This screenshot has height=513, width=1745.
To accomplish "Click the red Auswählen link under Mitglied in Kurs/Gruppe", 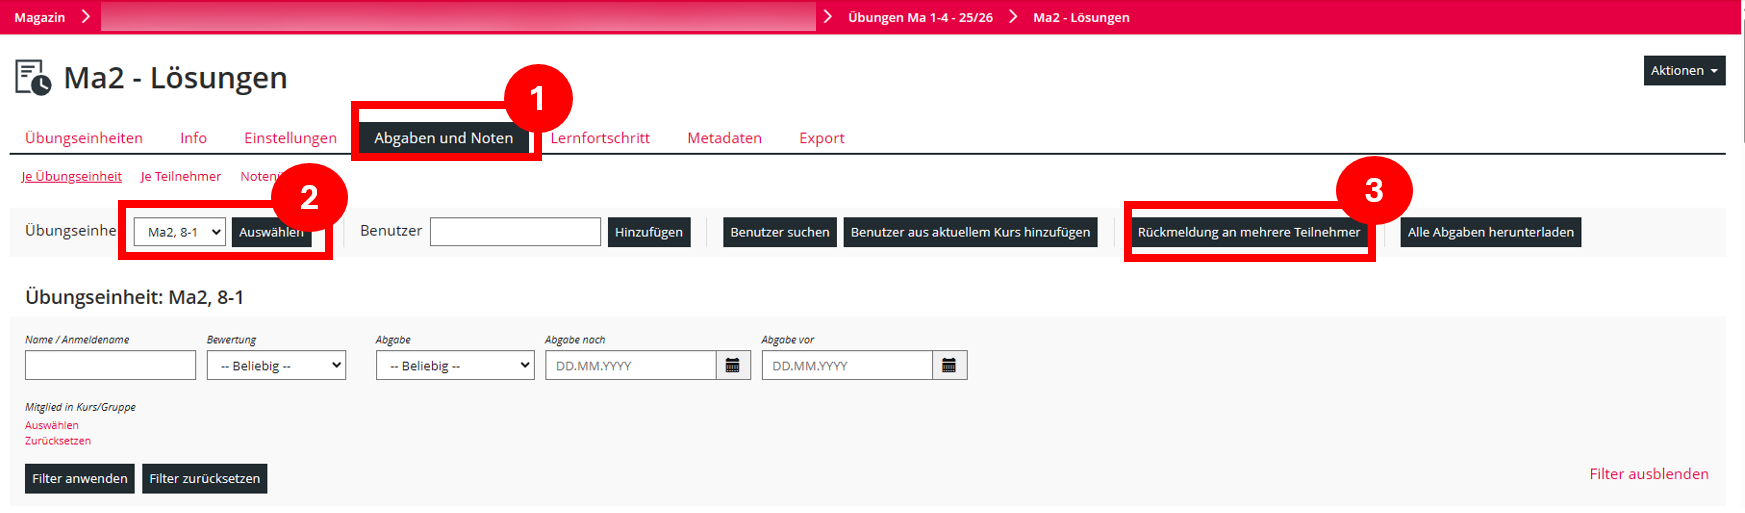I will [x=52, y=425].
